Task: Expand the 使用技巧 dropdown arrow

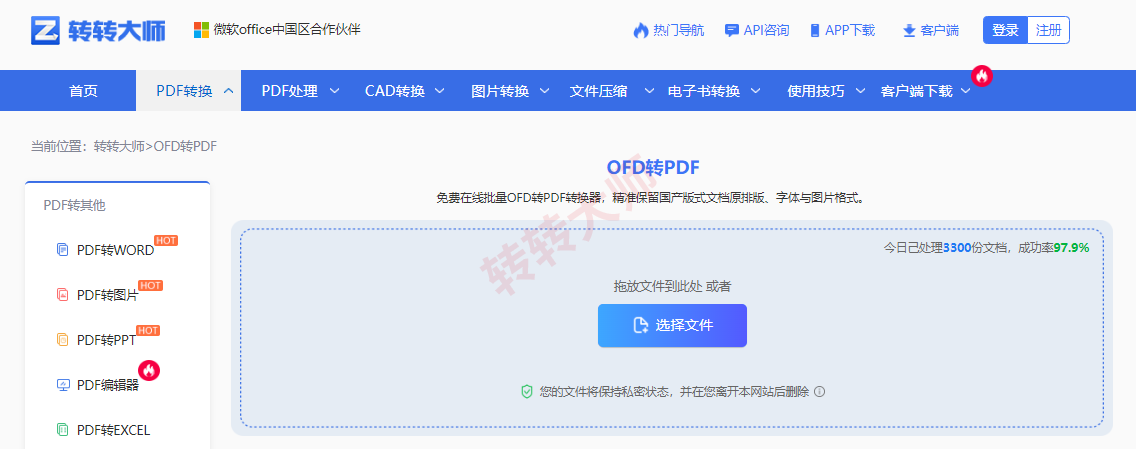Action: 861,91
